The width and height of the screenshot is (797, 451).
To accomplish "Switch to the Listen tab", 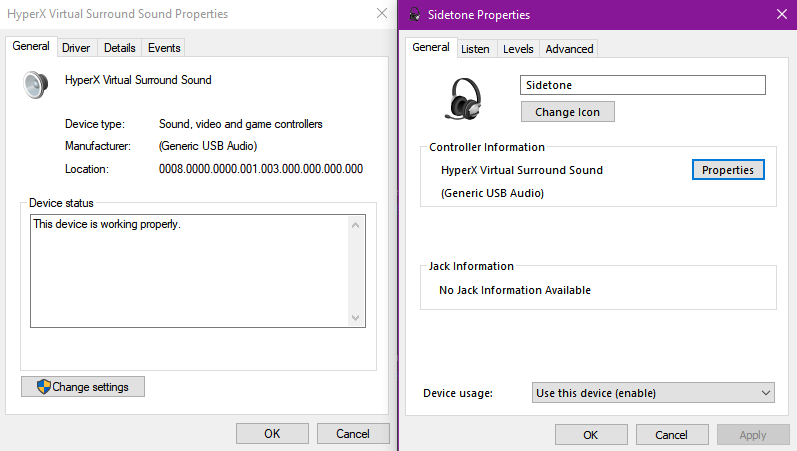I will [476, 48].
